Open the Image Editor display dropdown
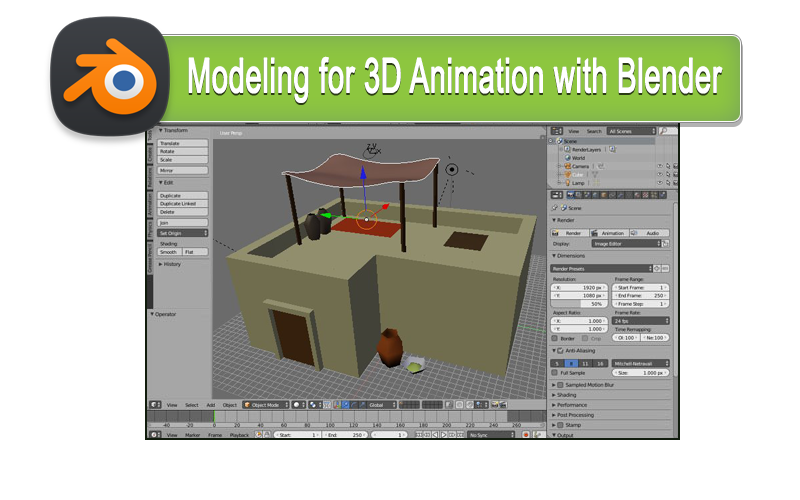The image size is (800, 500). (627, 244)
